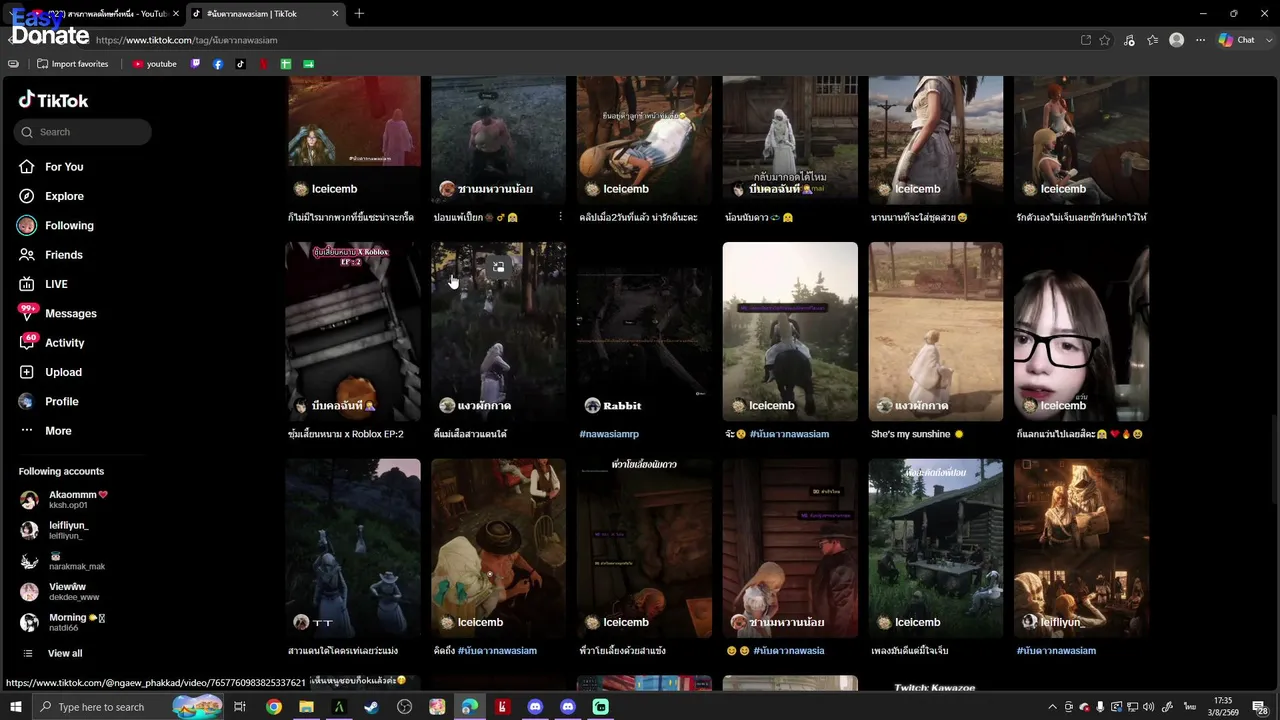Open the Rabbit video thumbnail
Viewport: 1280px width, 720px height.
pos(644,331)
